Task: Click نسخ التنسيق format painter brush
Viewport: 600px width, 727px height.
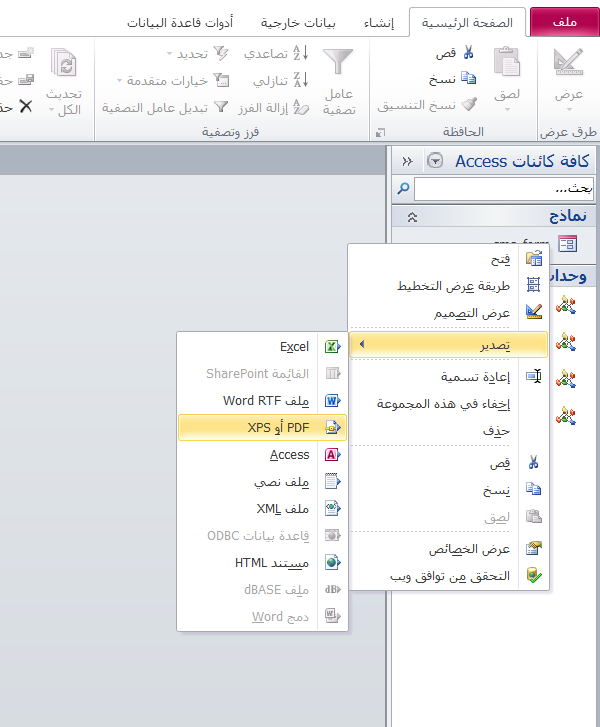Action: [x=469, y=104]
